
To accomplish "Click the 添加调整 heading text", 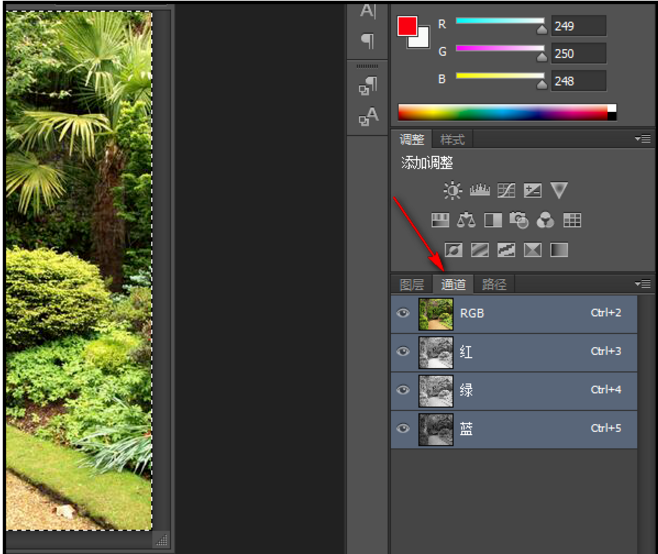I will tap(427, 163).
